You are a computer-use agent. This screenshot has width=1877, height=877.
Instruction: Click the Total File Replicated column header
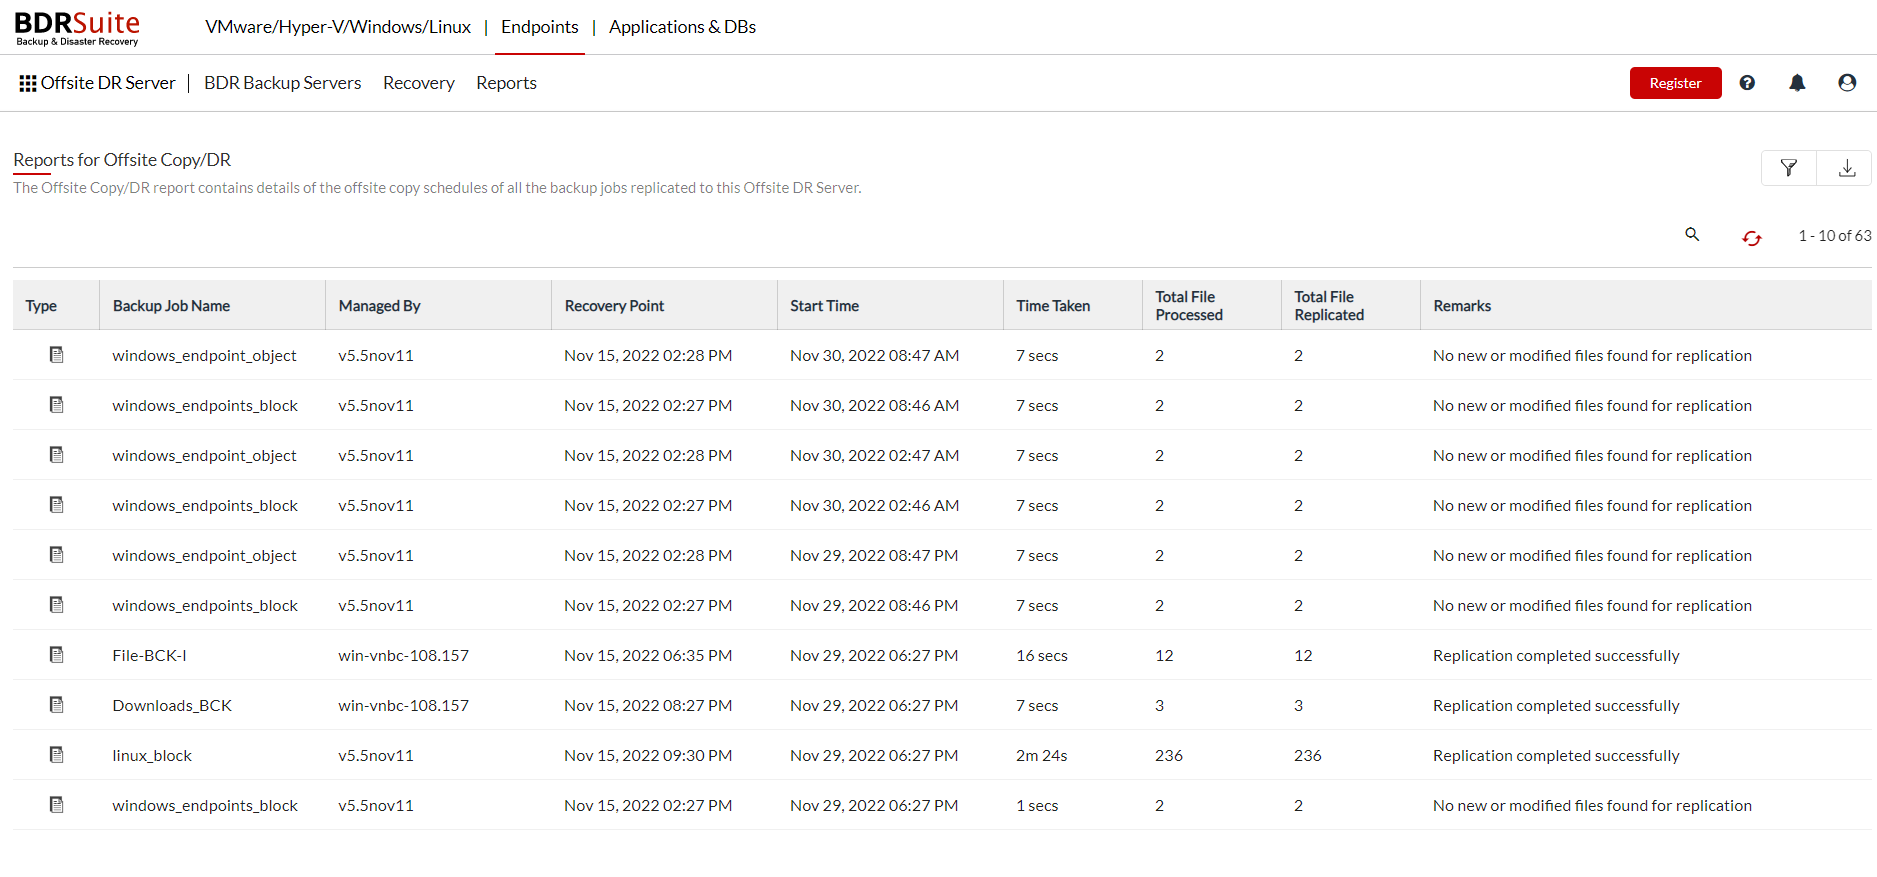click(1329, 306)
